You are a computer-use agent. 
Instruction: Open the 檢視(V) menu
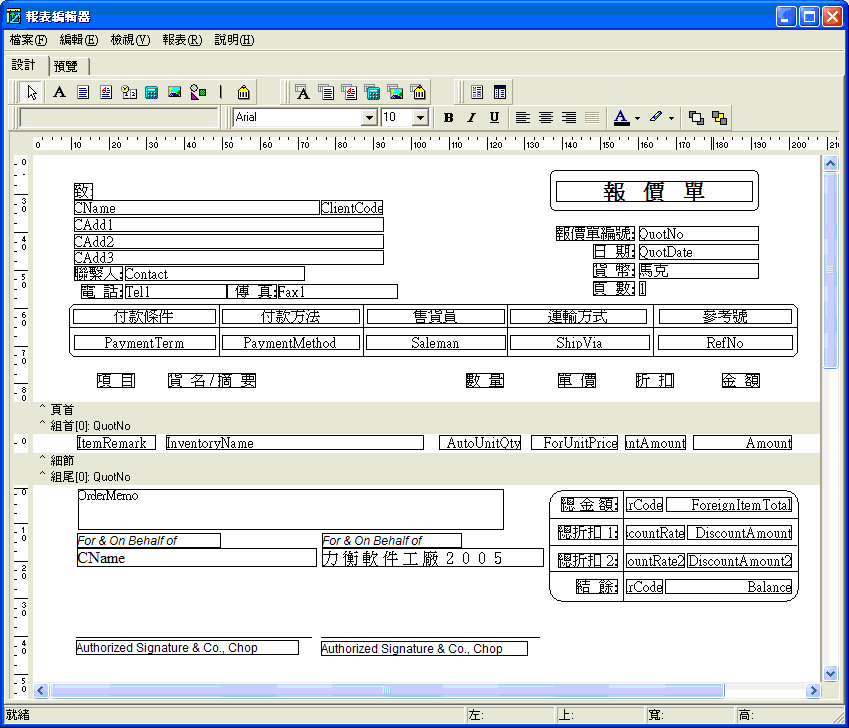130,40
